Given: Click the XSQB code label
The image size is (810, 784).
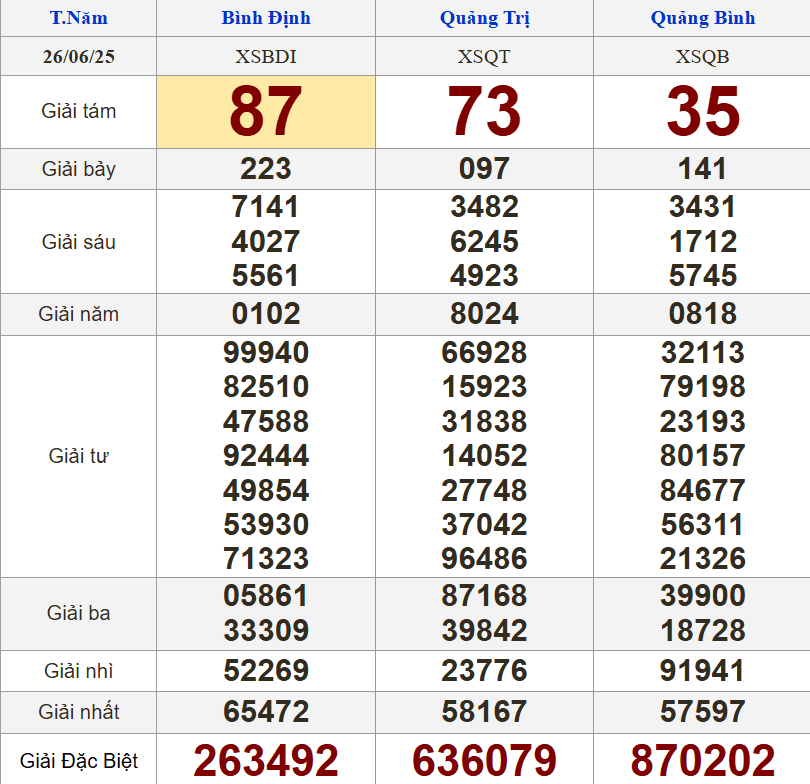Looking at the screenshot, I should point(703,57).
